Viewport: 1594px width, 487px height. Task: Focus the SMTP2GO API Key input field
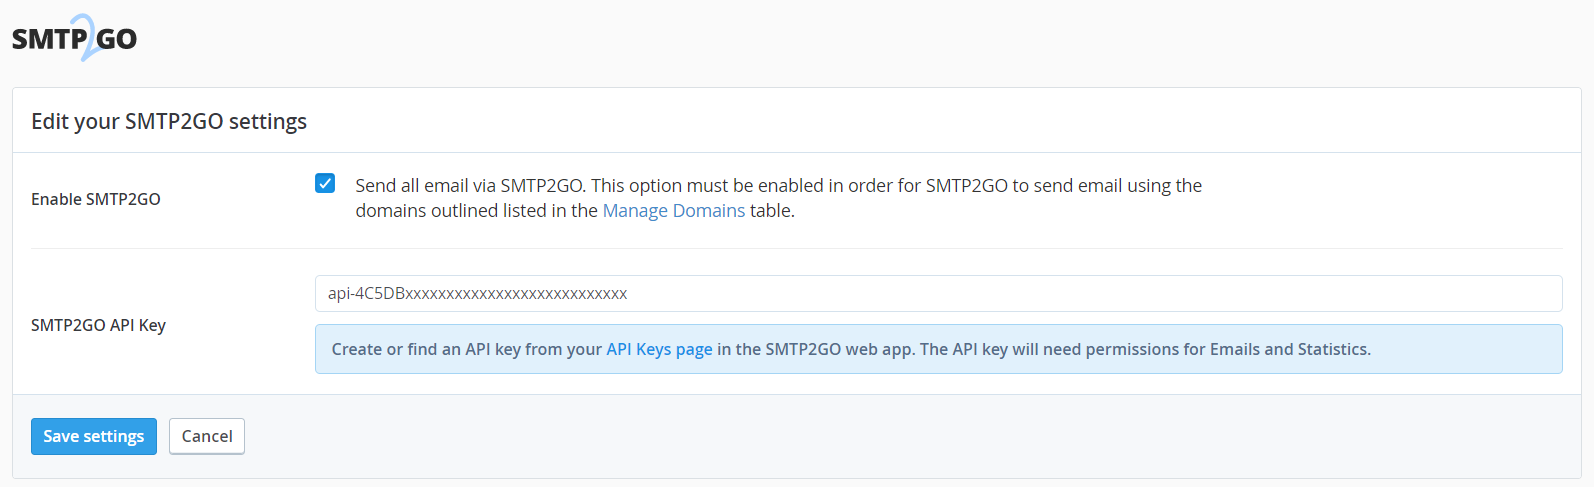[x=938, y=293]
